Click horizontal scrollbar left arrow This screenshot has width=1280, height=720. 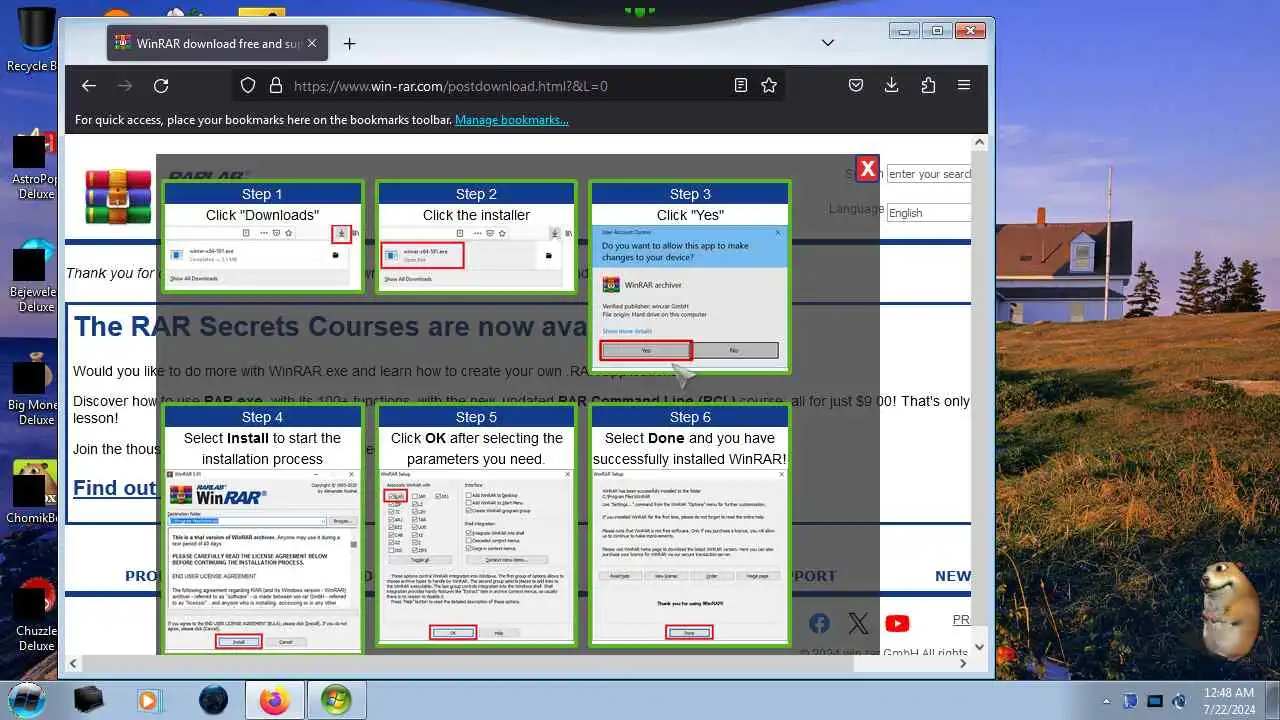click(73, 663)
